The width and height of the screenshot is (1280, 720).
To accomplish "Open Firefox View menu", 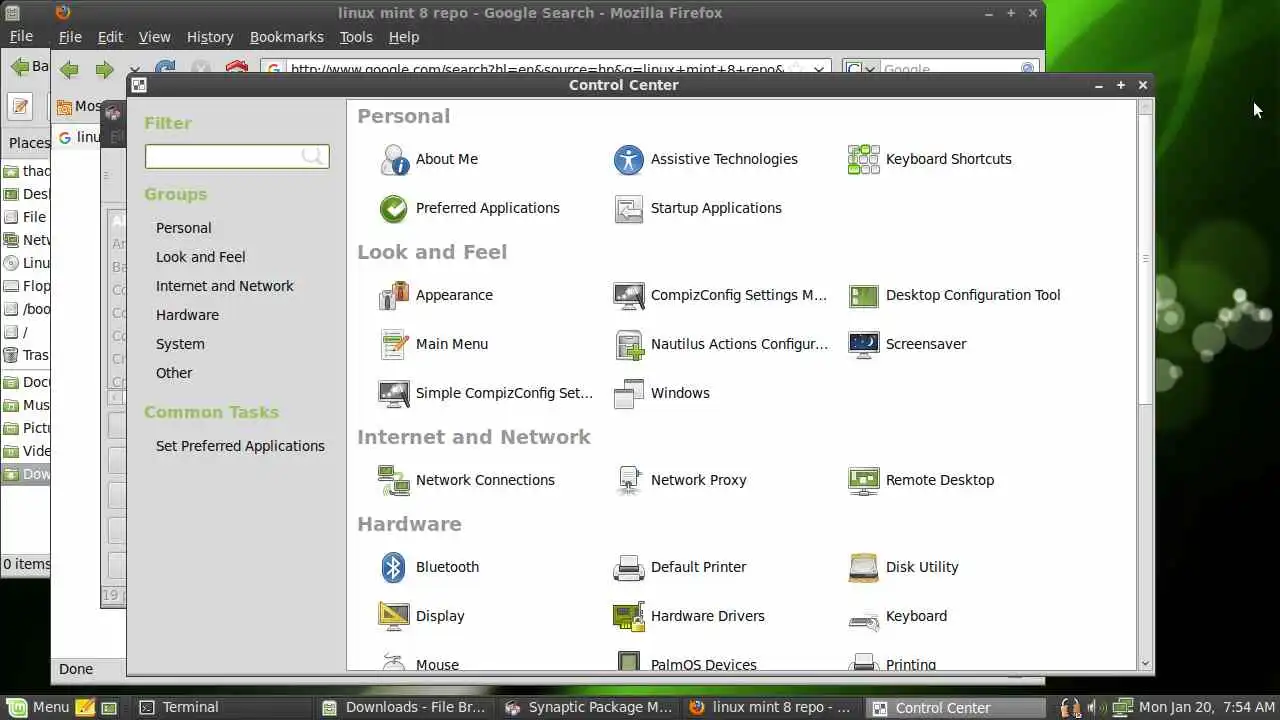I will tap(154, 37).
